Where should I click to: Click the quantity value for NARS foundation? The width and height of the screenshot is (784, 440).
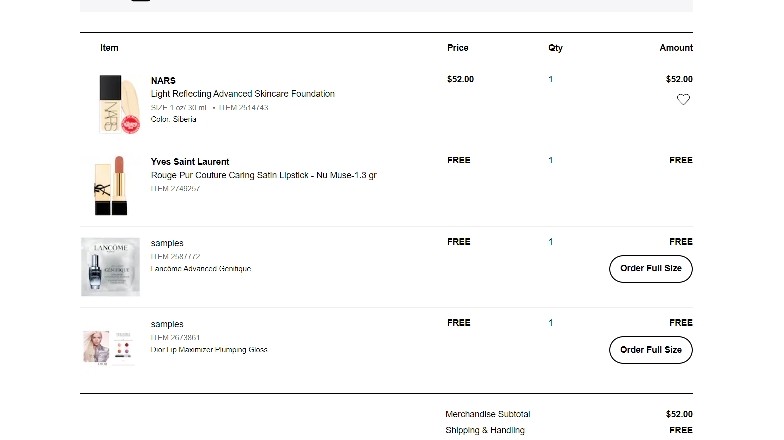[550, 79]
